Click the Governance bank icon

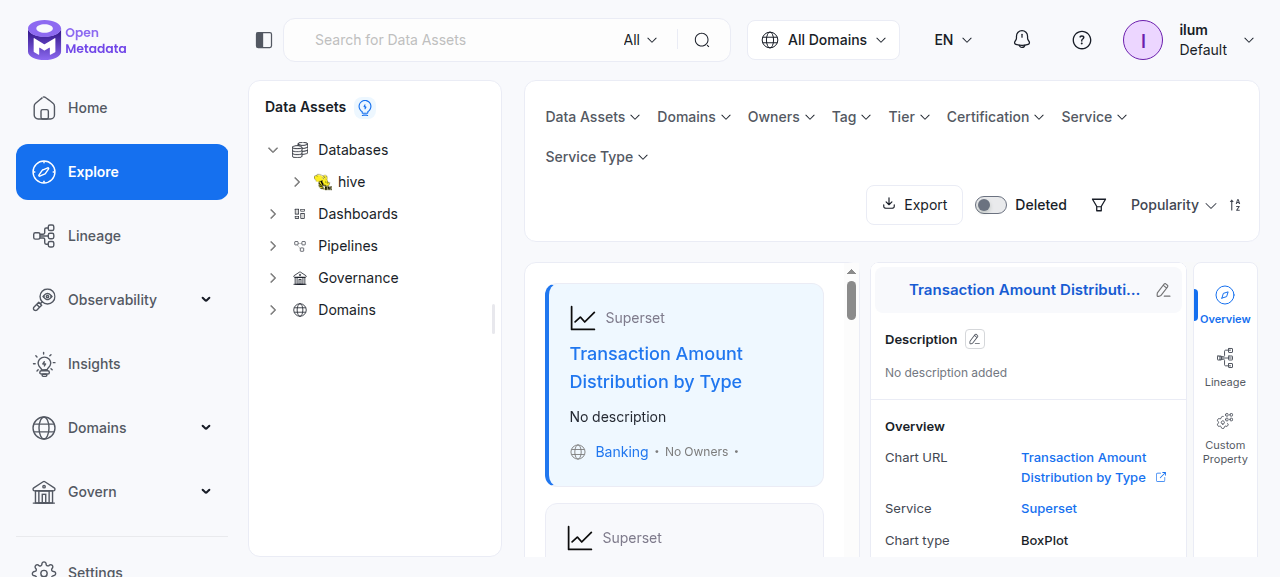(300, 278)
